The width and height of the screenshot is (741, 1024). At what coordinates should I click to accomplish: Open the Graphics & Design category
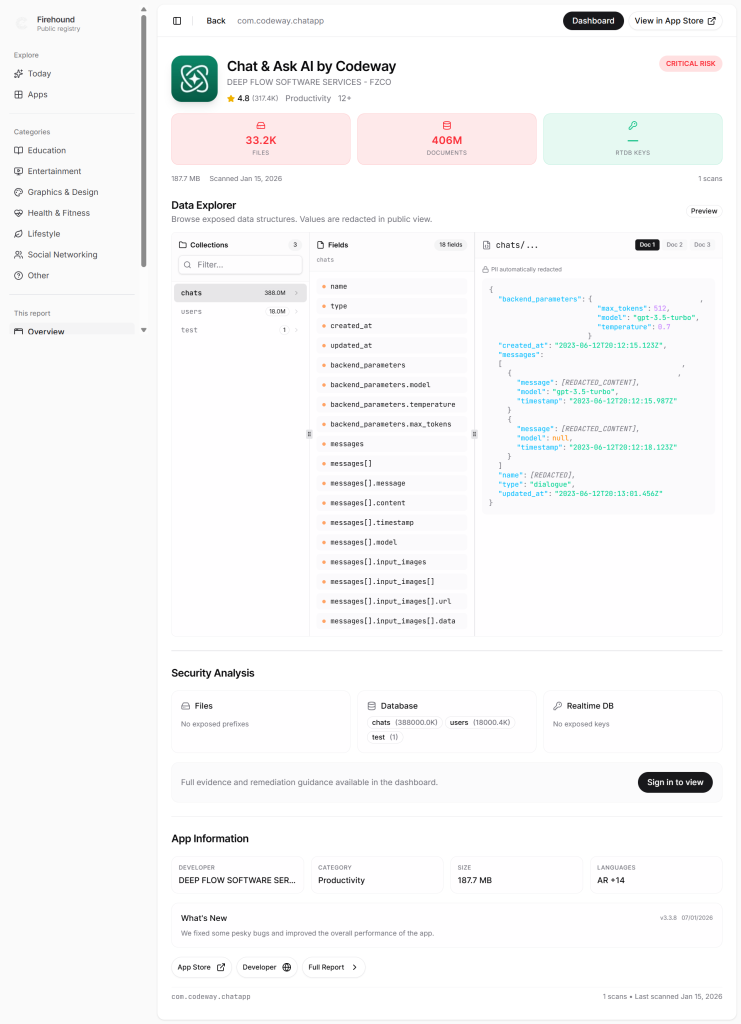pyautogui.click(x=62, y=192)
